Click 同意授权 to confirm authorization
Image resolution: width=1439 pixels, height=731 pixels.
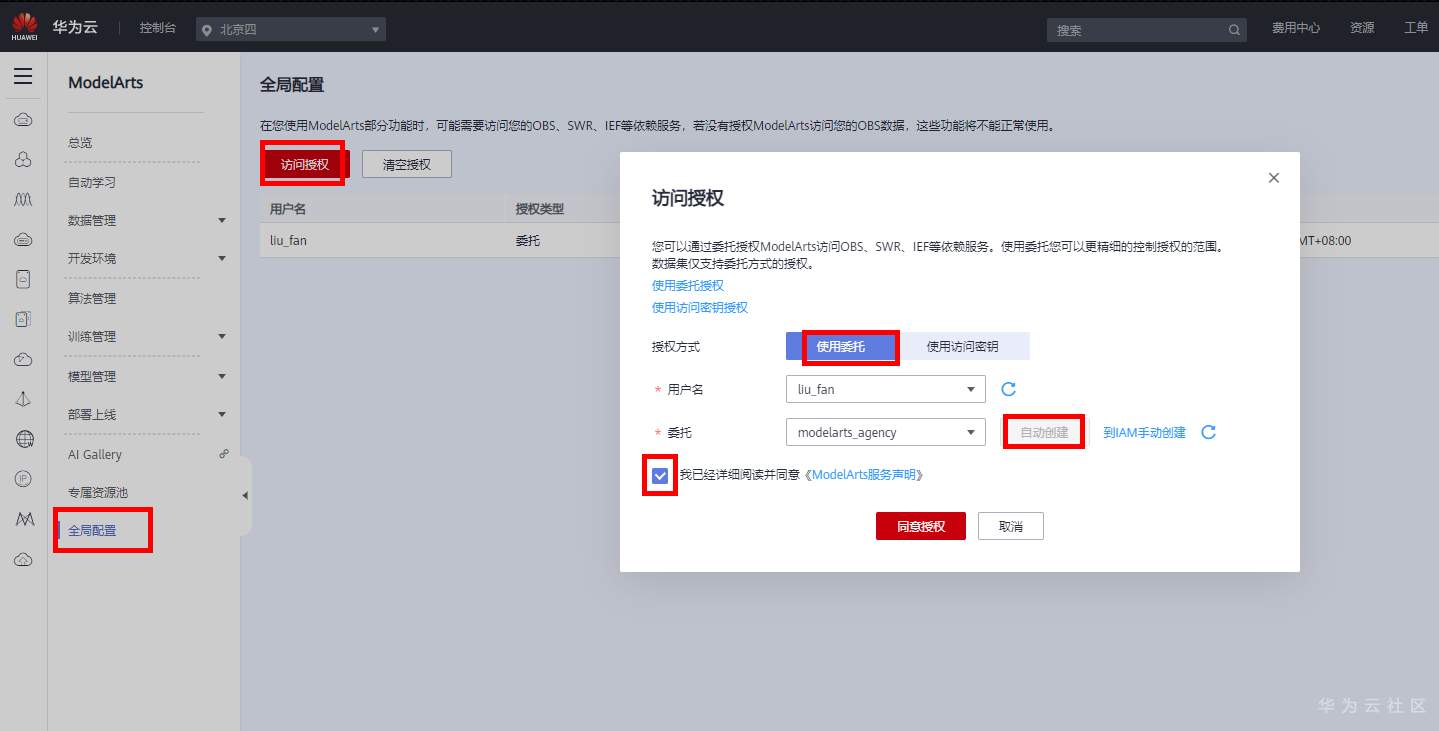[x=921, y=526]
